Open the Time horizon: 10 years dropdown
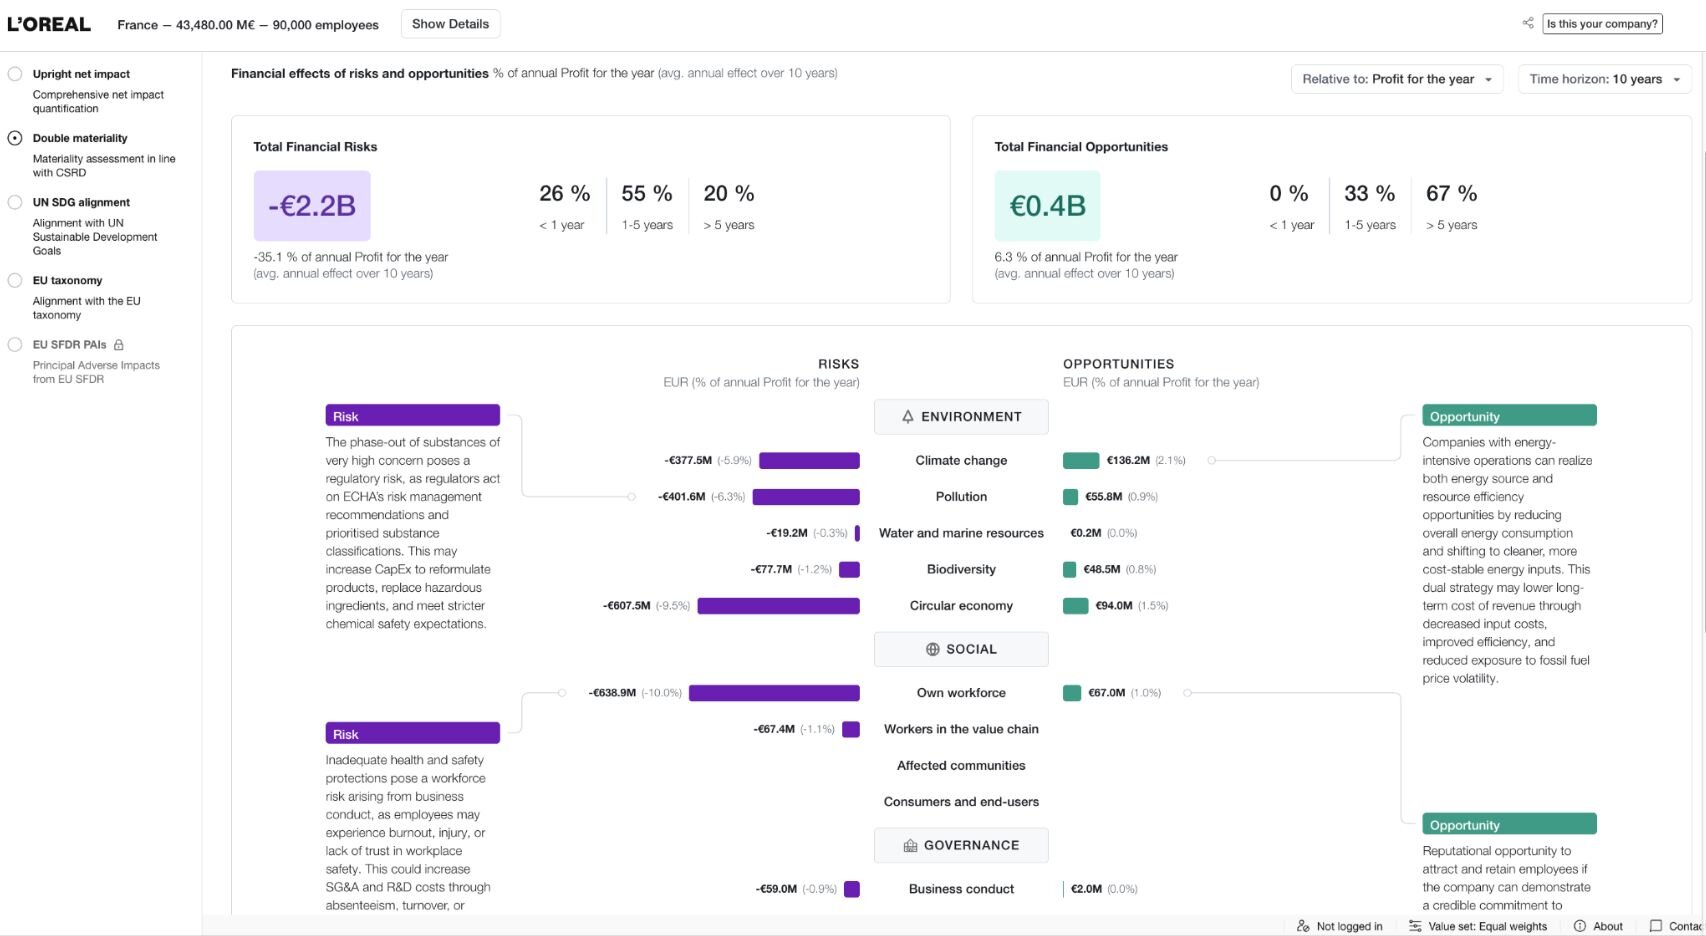The width and height of the screenshot is (1706, 936). tap(1605, 79)
